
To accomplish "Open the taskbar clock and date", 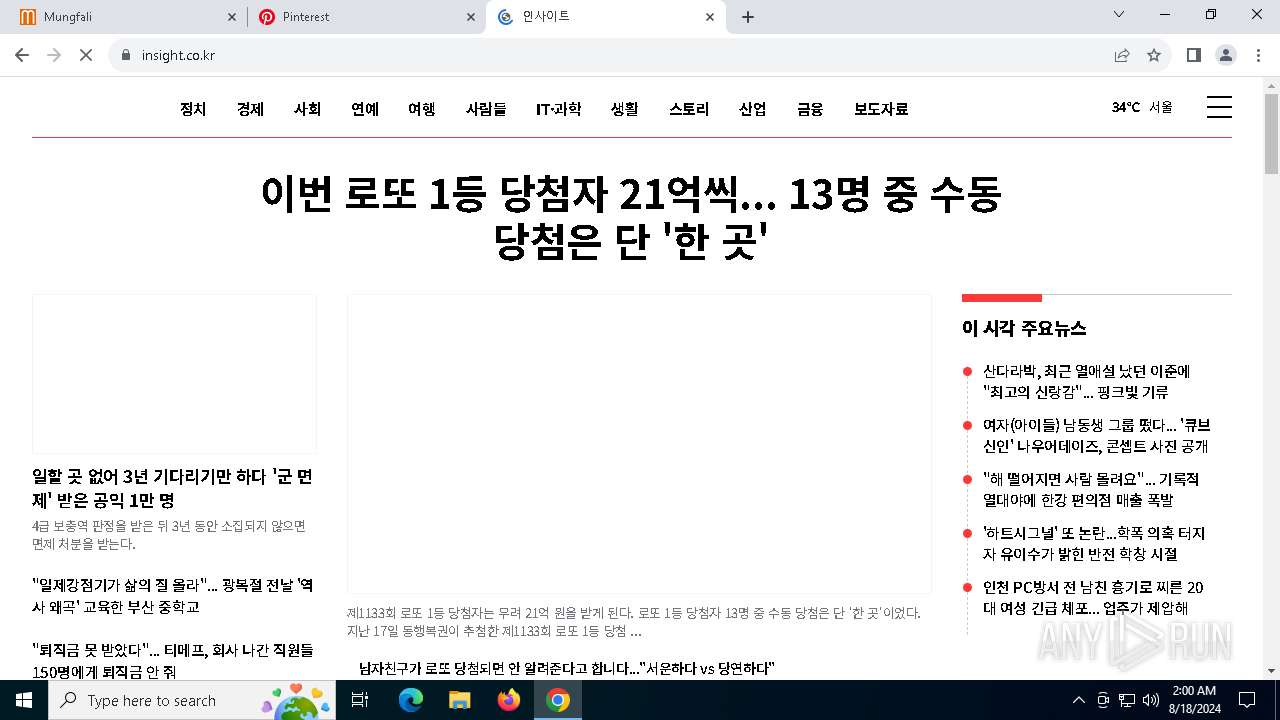I will click(x=1194, y=700).
